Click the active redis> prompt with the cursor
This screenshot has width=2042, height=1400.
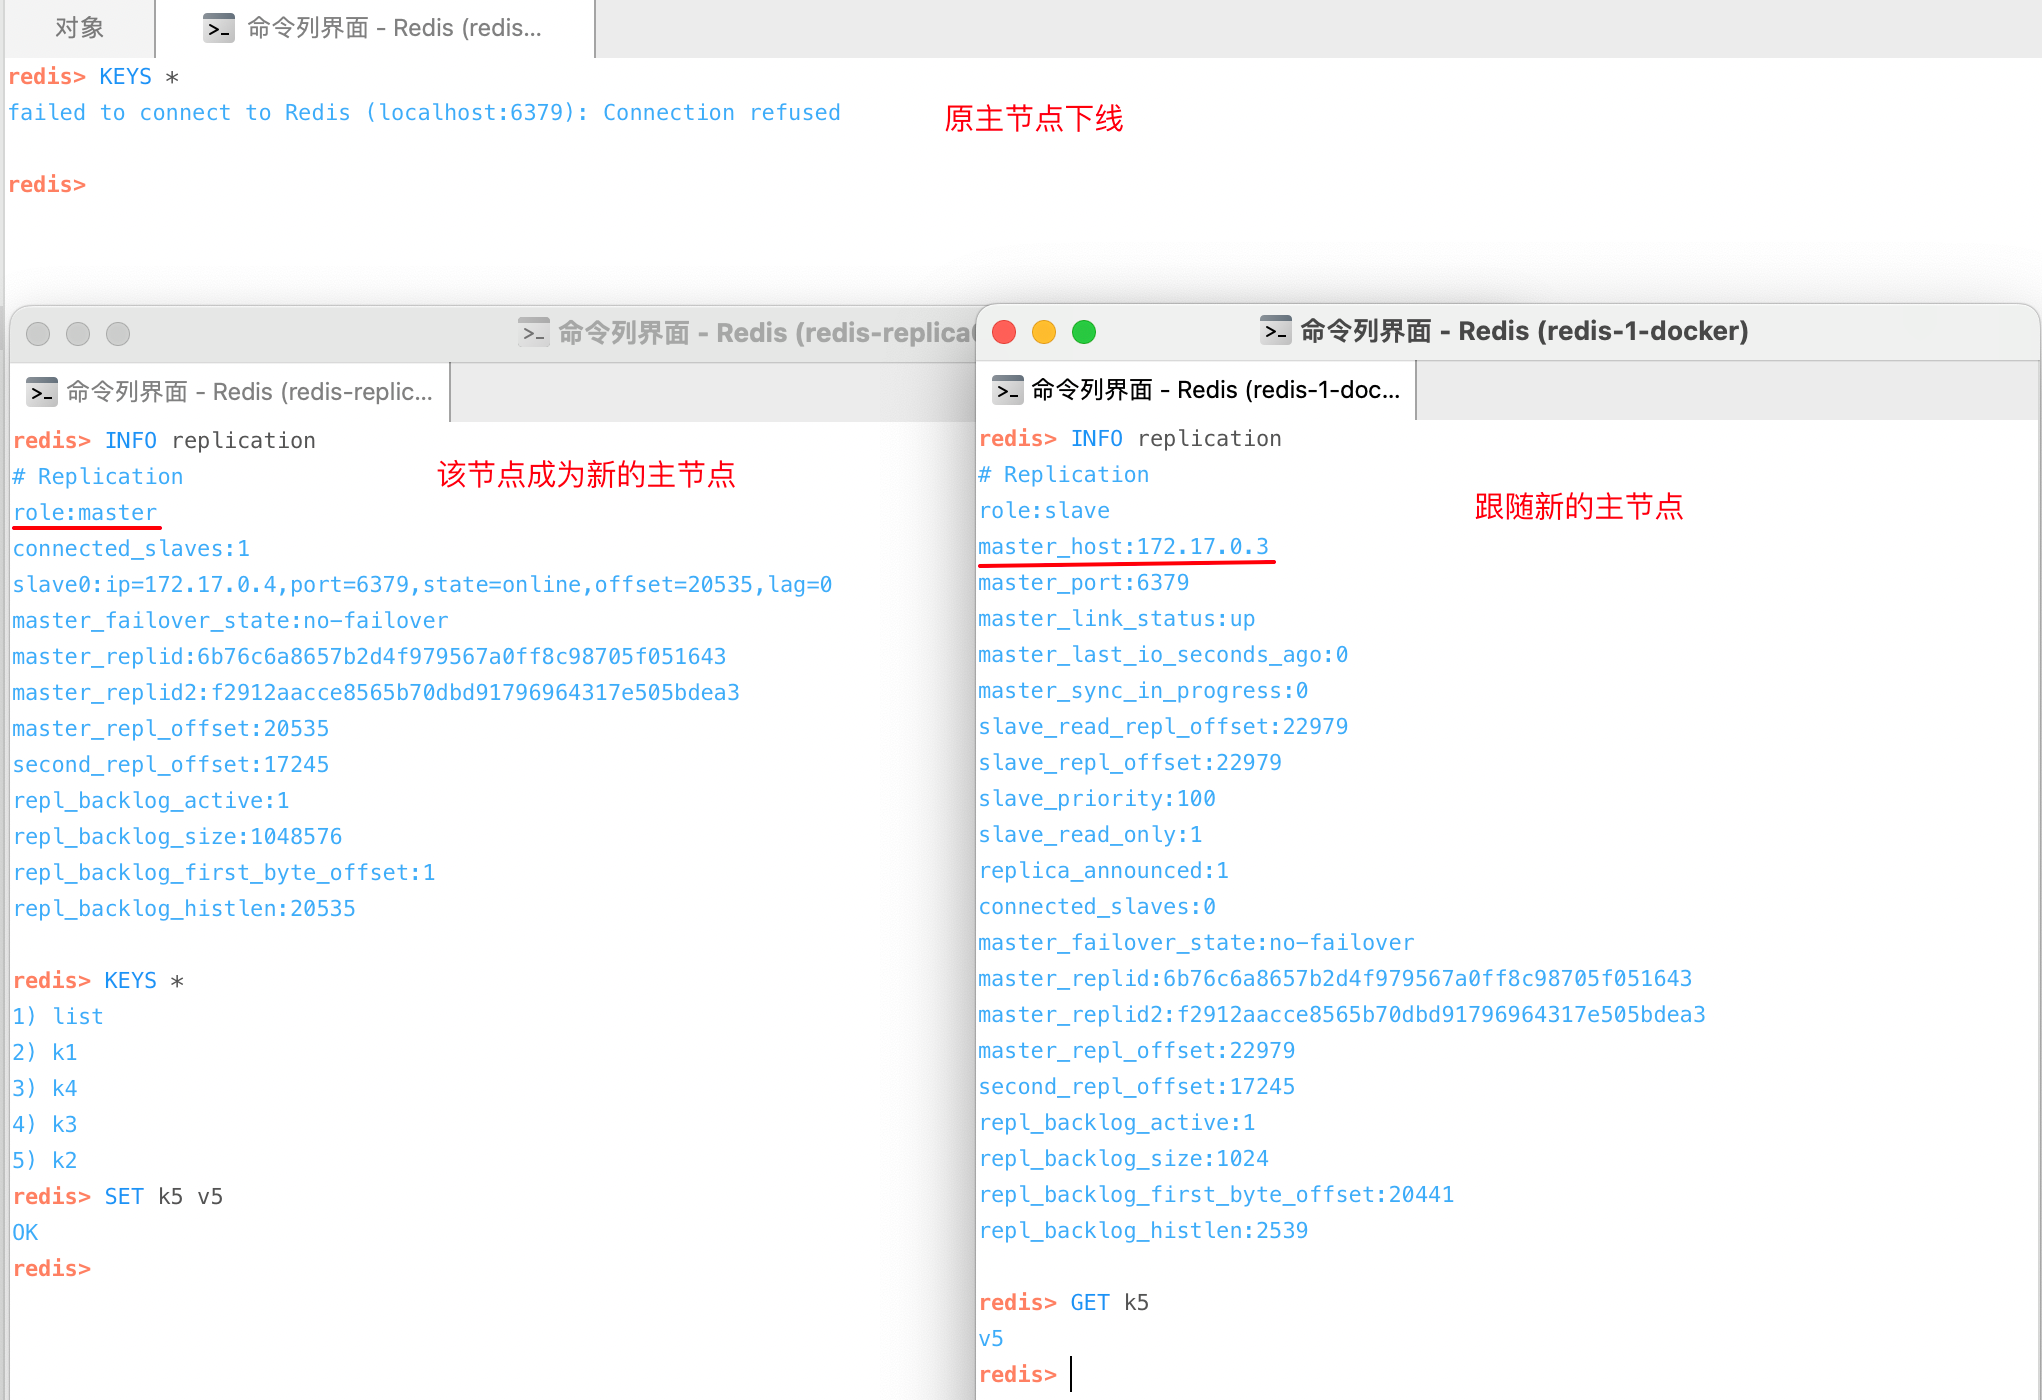(1018, 1375)
